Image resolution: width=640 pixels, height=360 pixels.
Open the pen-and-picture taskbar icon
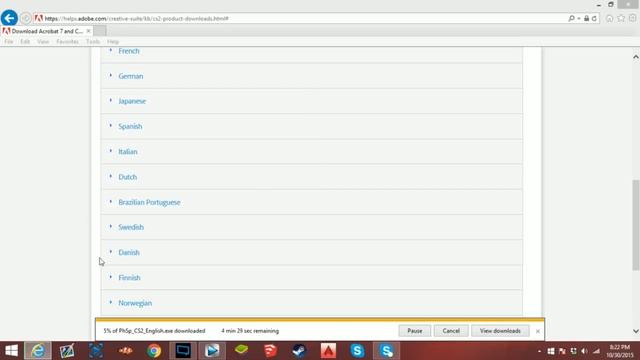coord(67,351)
